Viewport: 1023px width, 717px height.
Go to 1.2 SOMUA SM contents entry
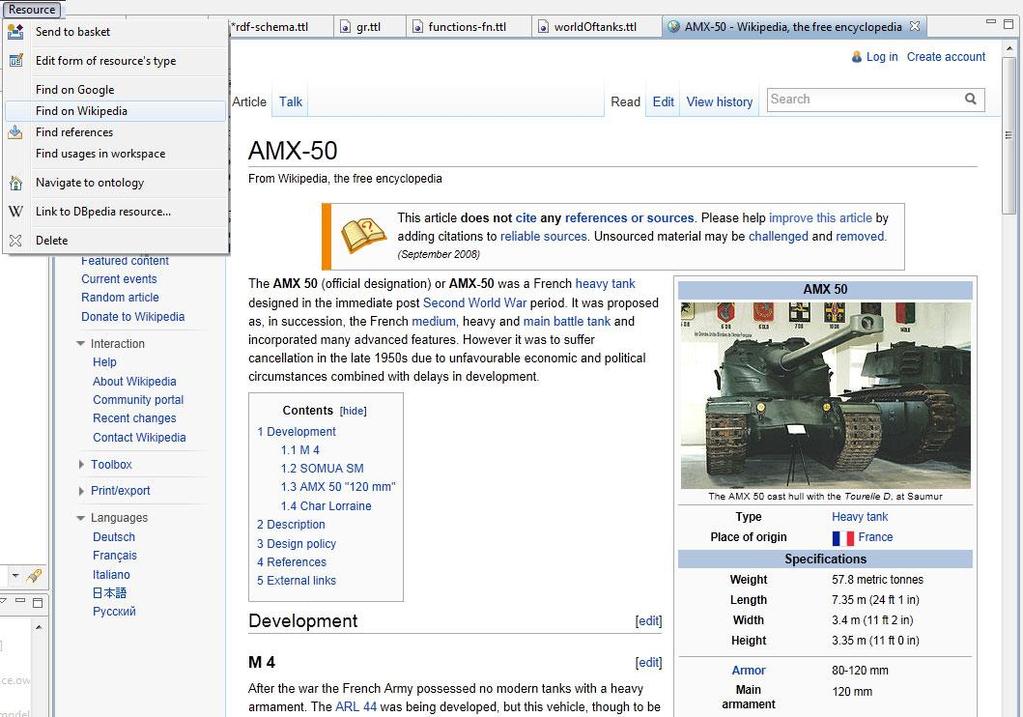322,468
